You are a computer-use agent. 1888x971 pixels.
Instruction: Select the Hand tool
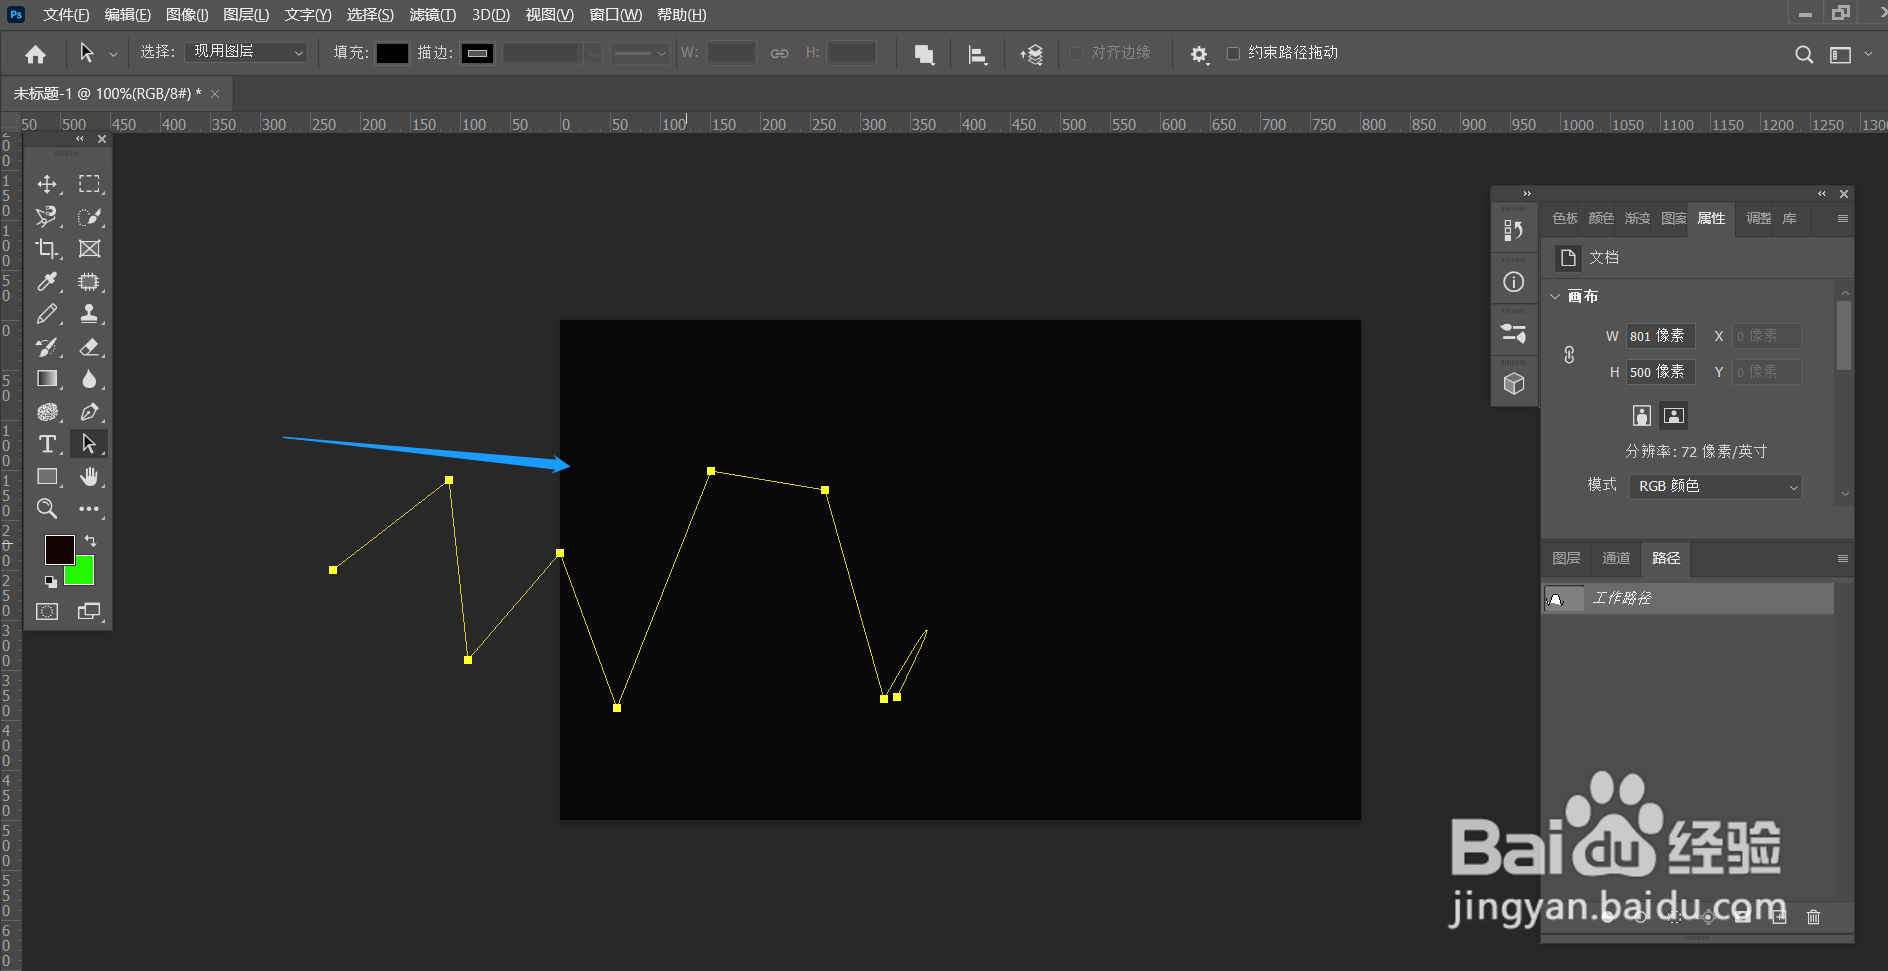click(x=90, y=477)
